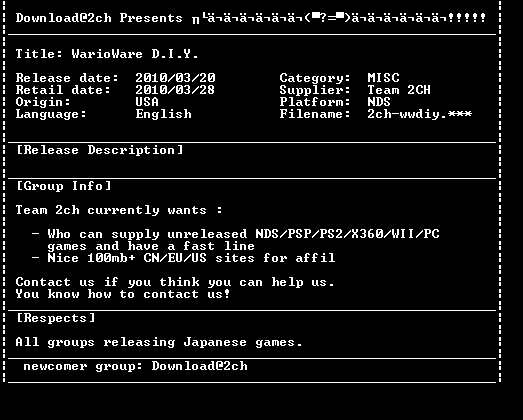Viewport: 523px width, 420px height.
Task: Click the Supplier value 'Team 2CH'
Action: [x=399, y=90]
